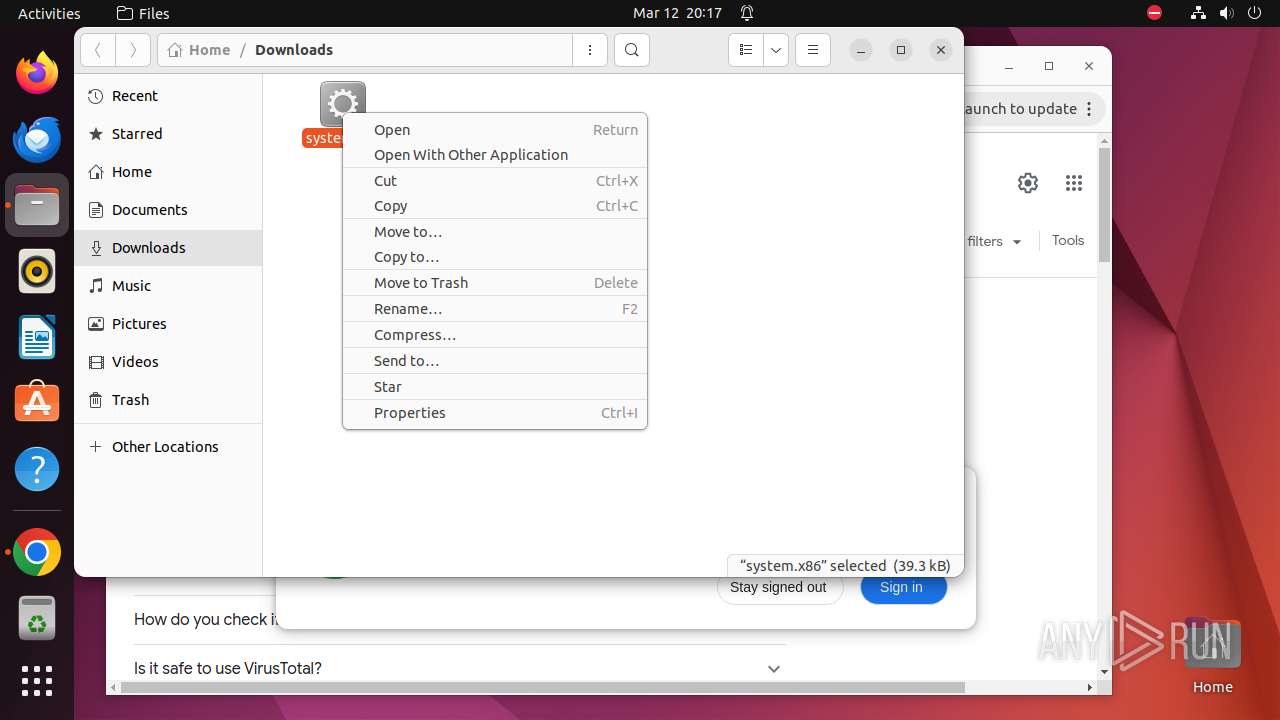
Task: Select Move to Trash
Action: pyautogui.click(x=495, y=283)
